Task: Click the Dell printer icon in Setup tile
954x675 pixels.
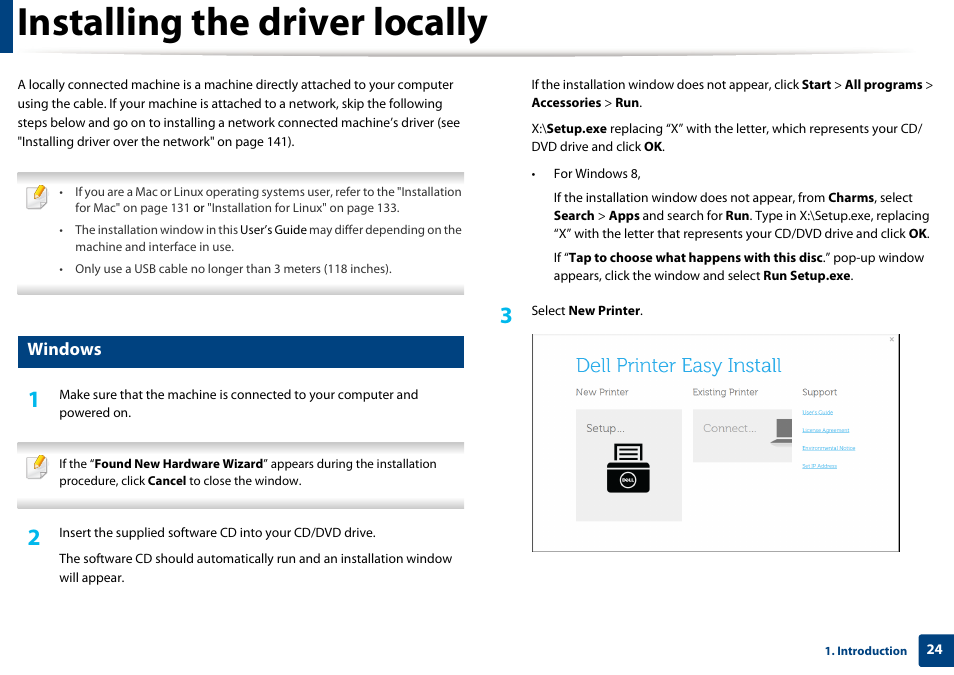Action: click(628, 468)
